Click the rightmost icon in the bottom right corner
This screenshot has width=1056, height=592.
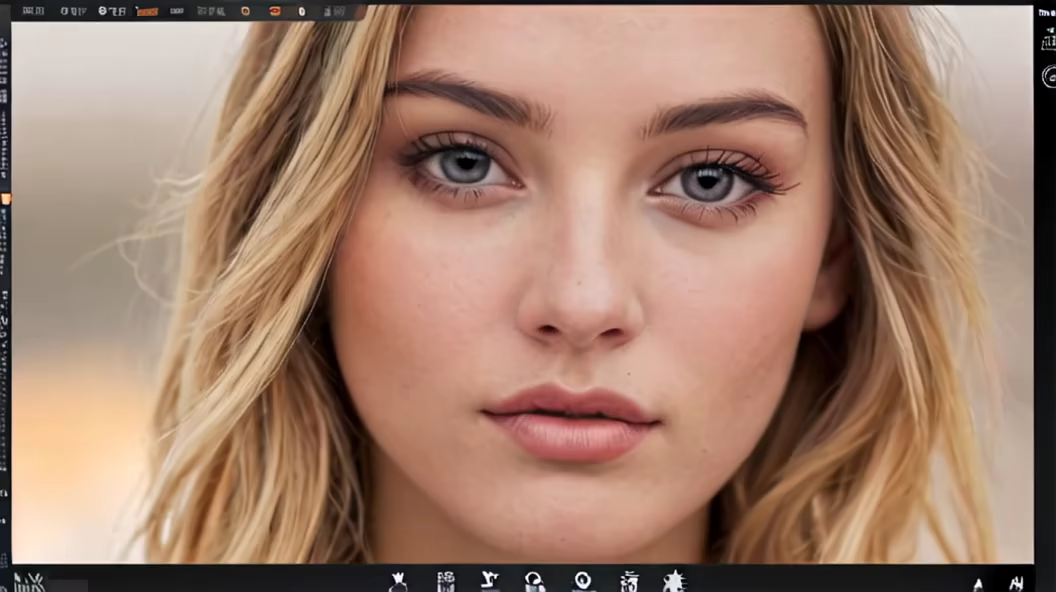1017,583
